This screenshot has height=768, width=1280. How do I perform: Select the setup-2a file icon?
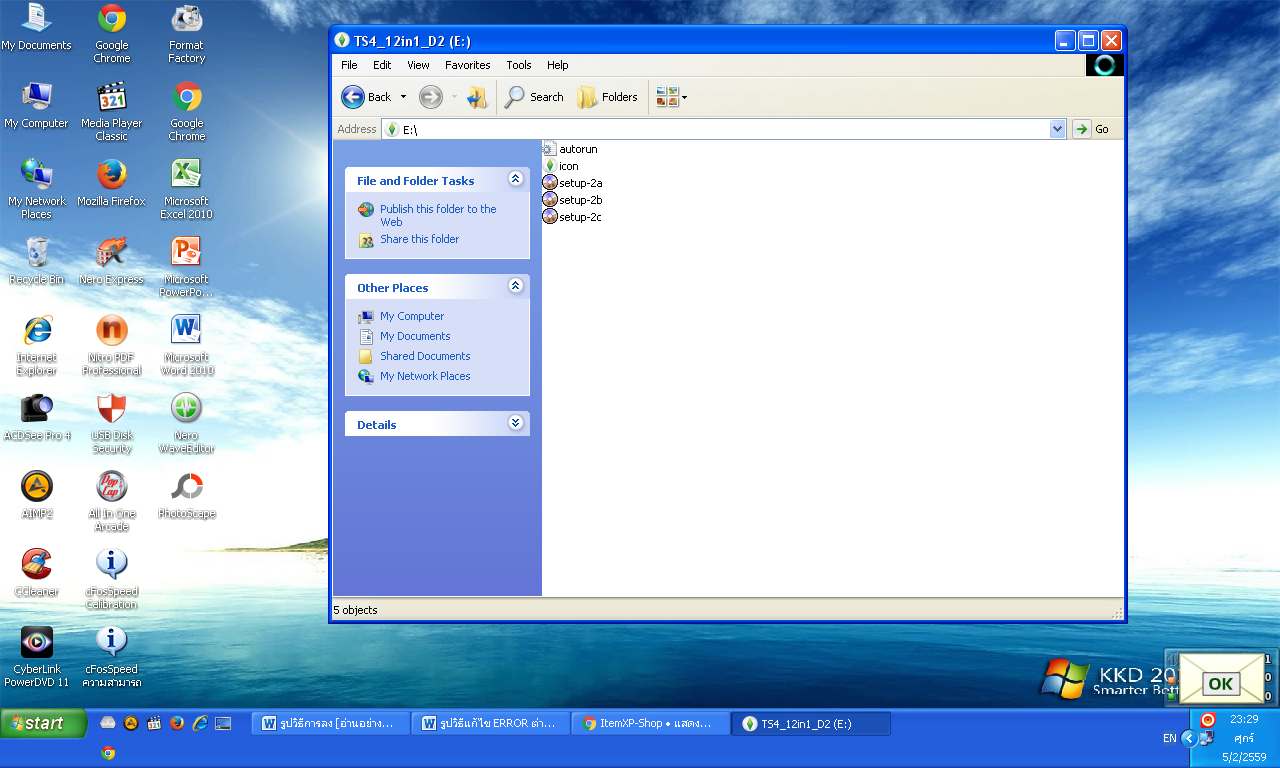point(550,183)
